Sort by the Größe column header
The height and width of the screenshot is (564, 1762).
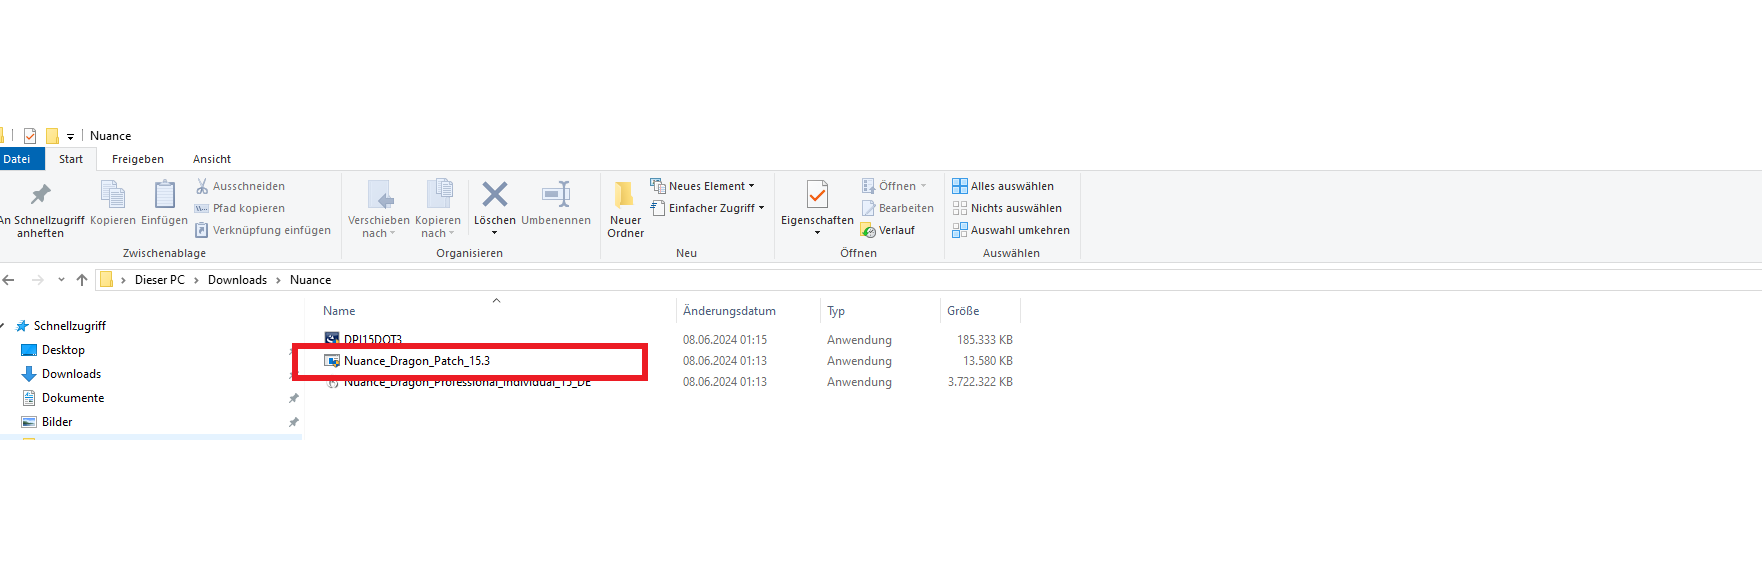(x=963, y=311)
